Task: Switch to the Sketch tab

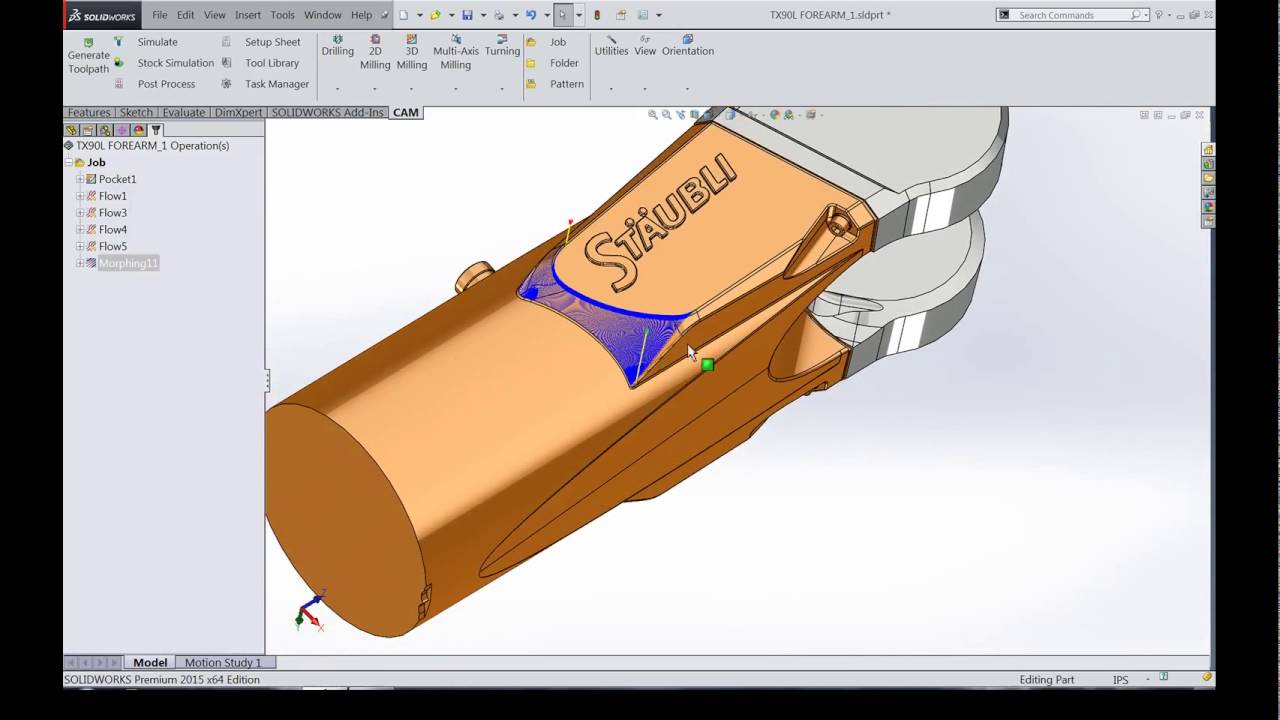Action: (x=137, y=113)
